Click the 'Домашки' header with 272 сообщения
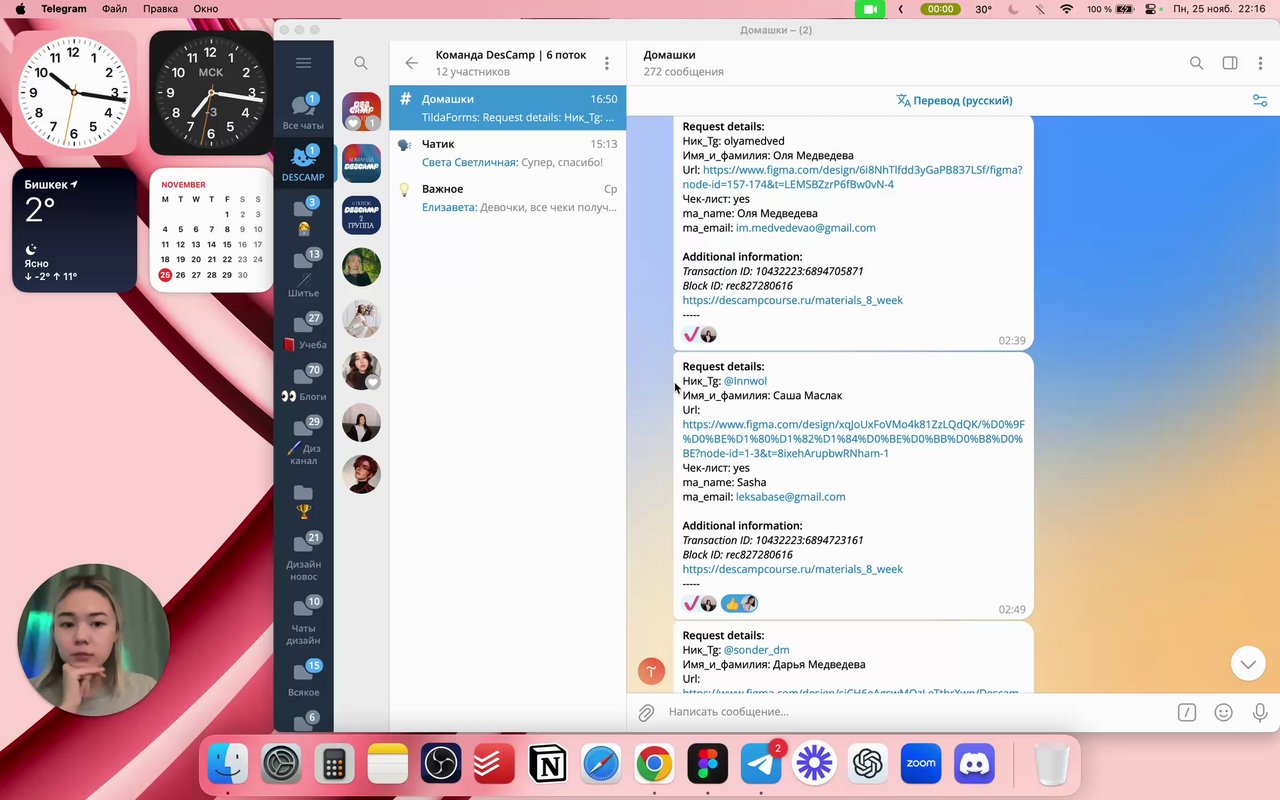The image size is (1280, 800). pos(683,63)
